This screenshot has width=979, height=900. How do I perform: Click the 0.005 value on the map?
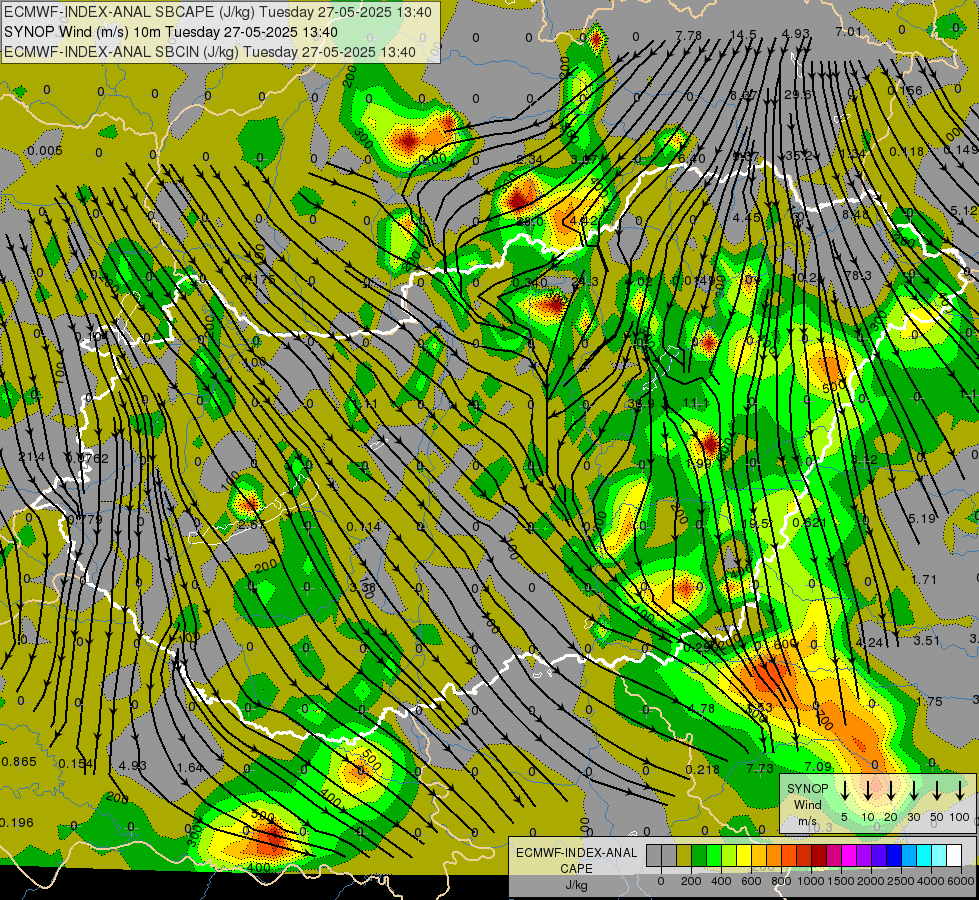click(45, 151)
